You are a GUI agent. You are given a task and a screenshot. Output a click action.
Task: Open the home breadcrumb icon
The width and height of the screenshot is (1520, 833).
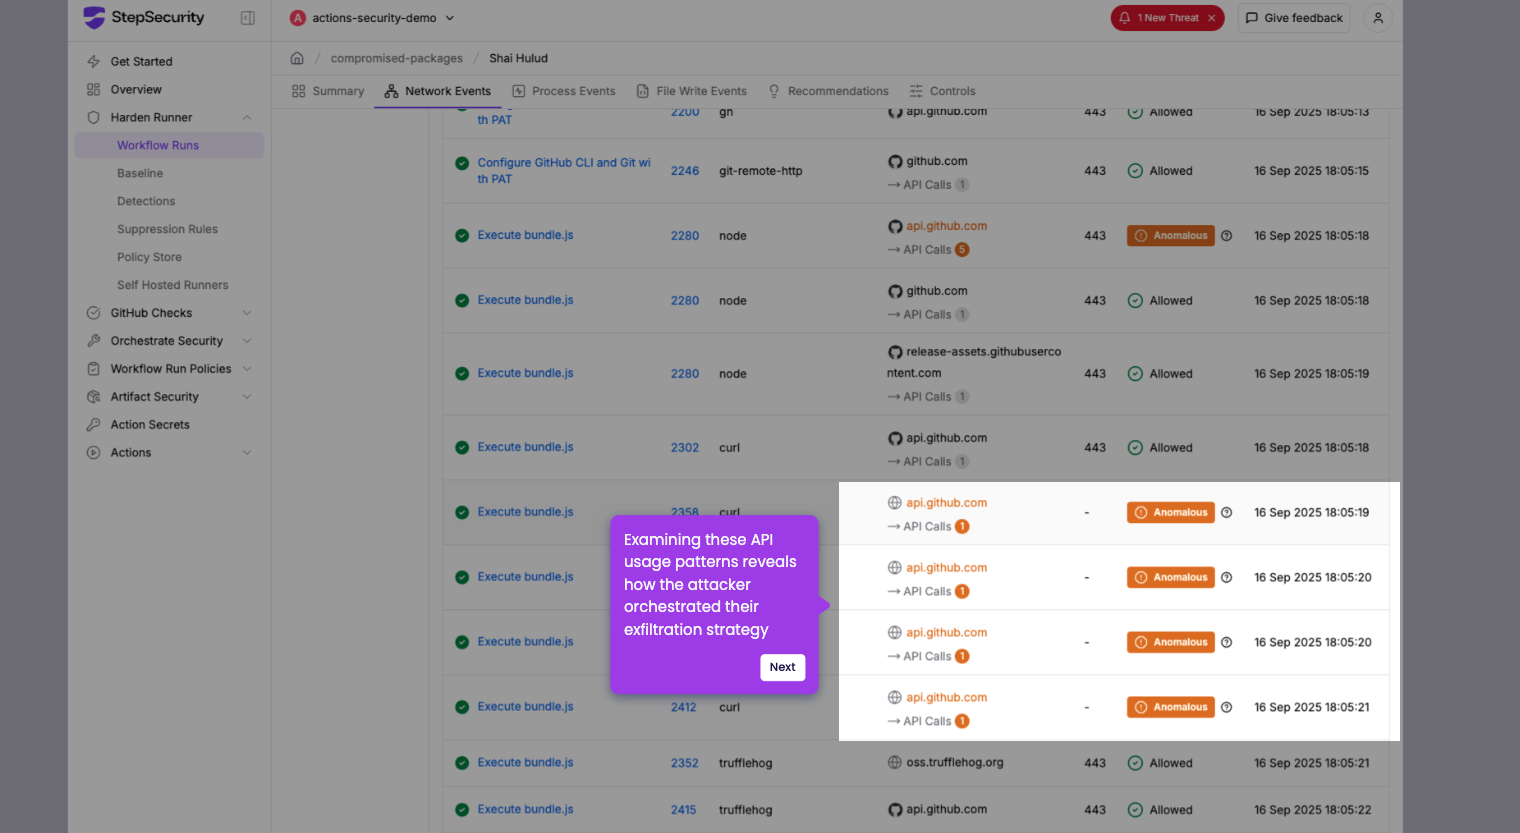[297, 58]
